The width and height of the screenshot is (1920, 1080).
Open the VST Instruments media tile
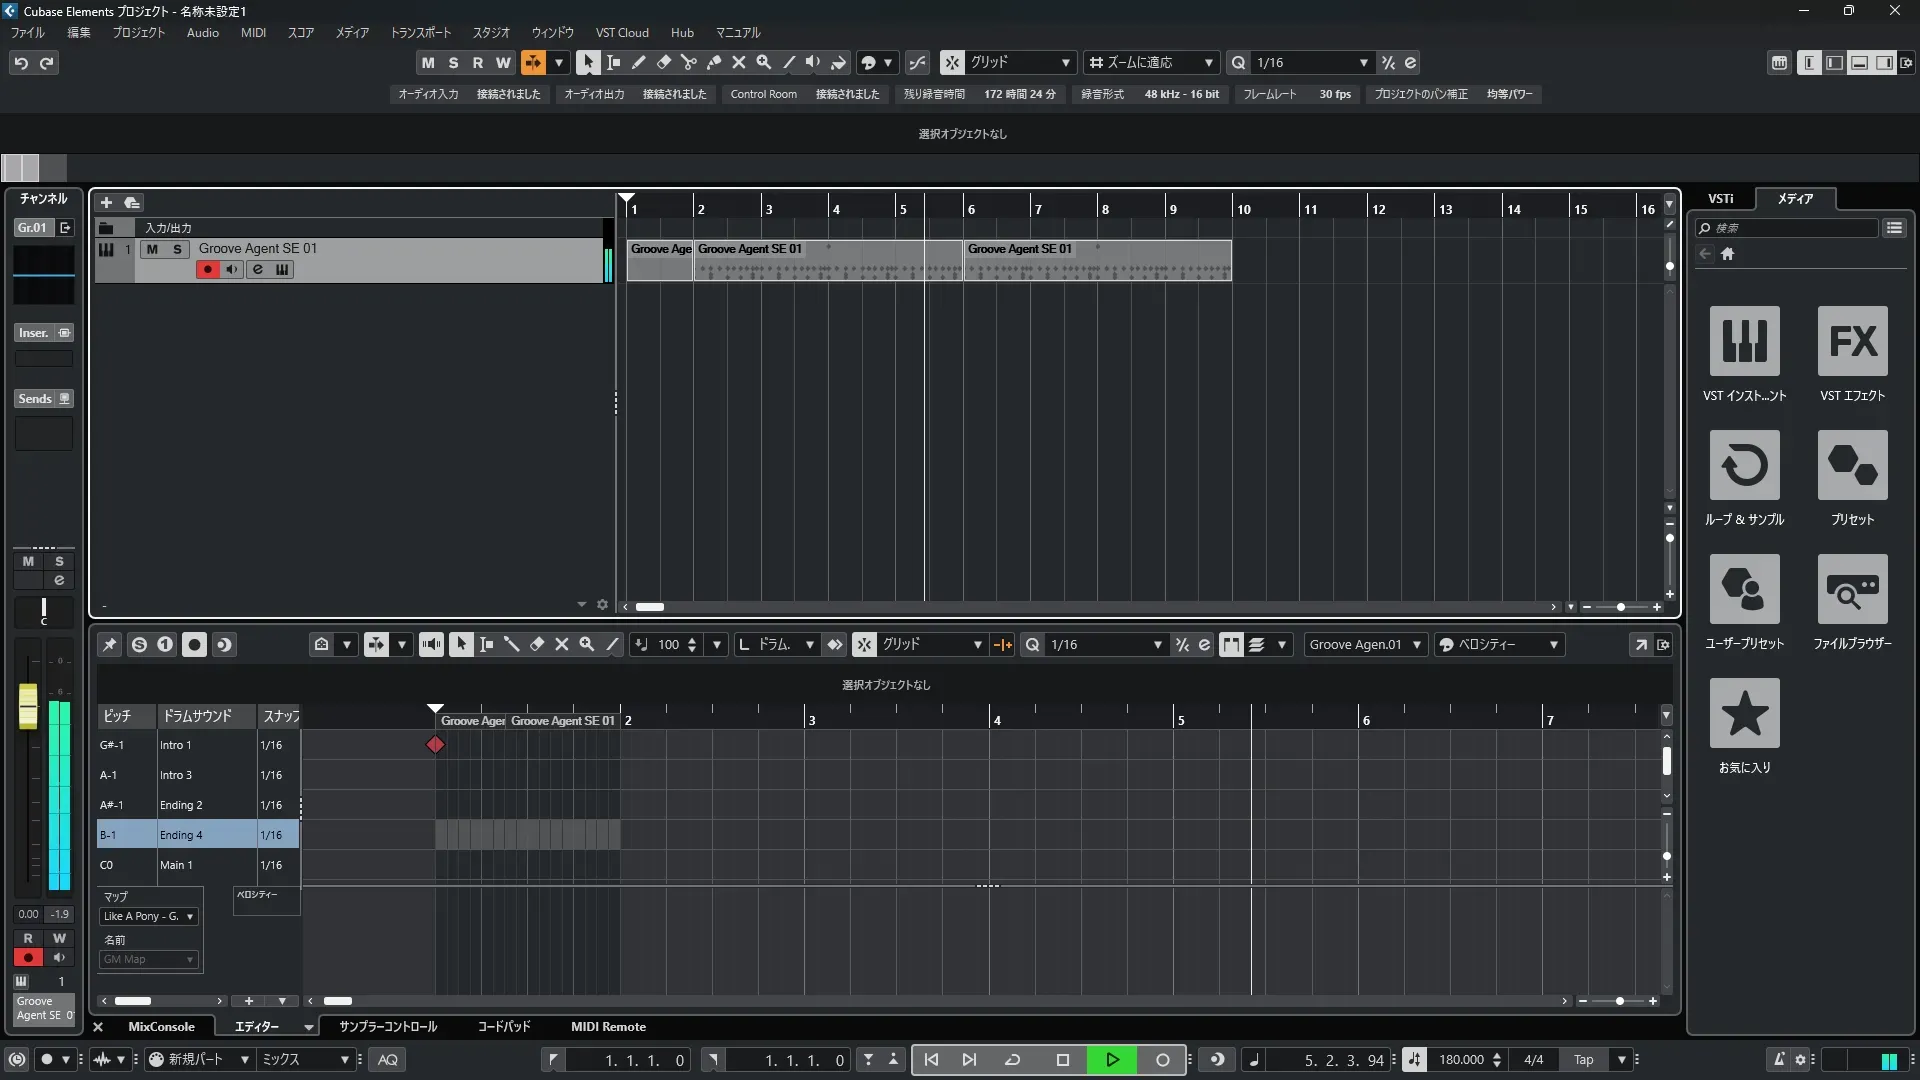coord(1744,341)
